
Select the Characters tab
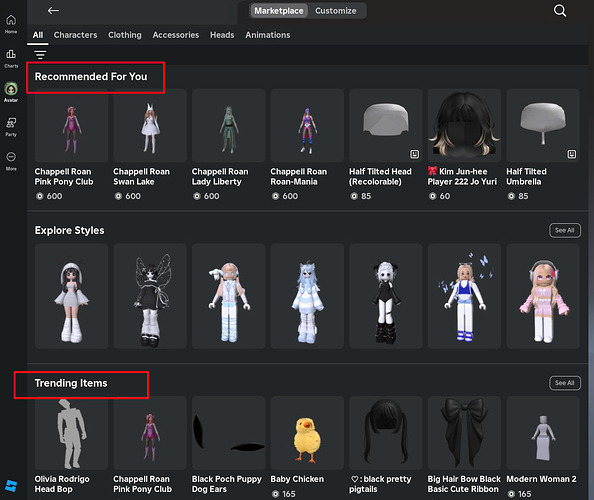pyautogui.click(x=75, y=35)
